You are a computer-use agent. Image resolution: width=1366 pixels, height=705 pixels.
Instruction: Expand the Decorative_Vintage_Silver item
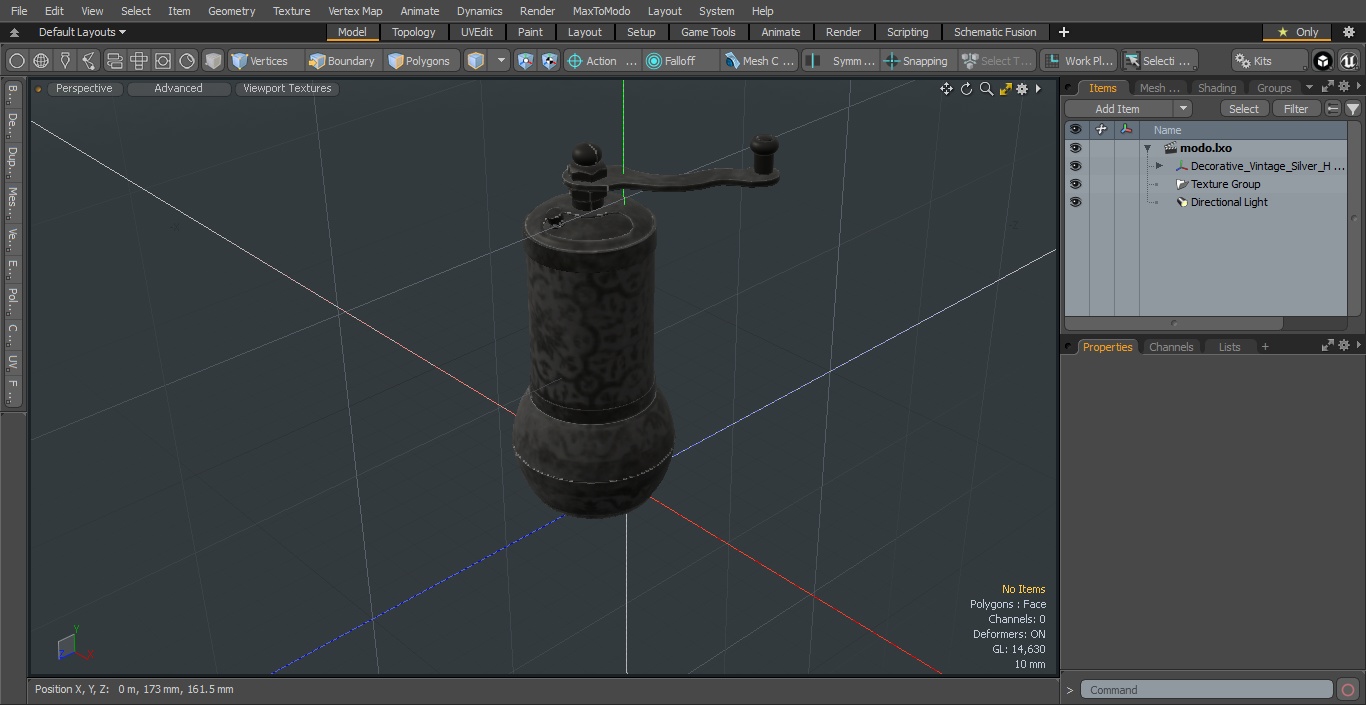pos(1159,166)
